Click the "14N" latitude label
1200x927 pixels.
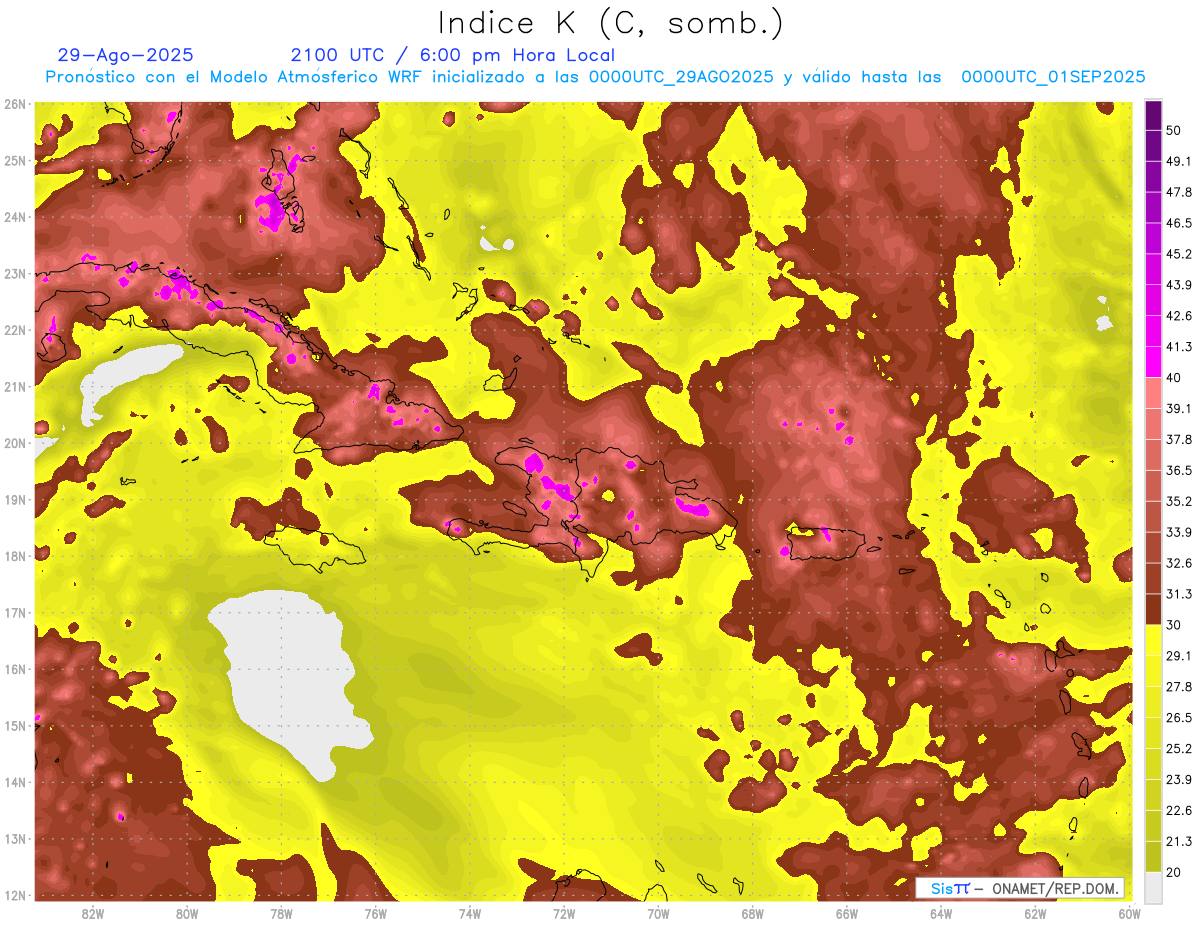tap(15, 782)
